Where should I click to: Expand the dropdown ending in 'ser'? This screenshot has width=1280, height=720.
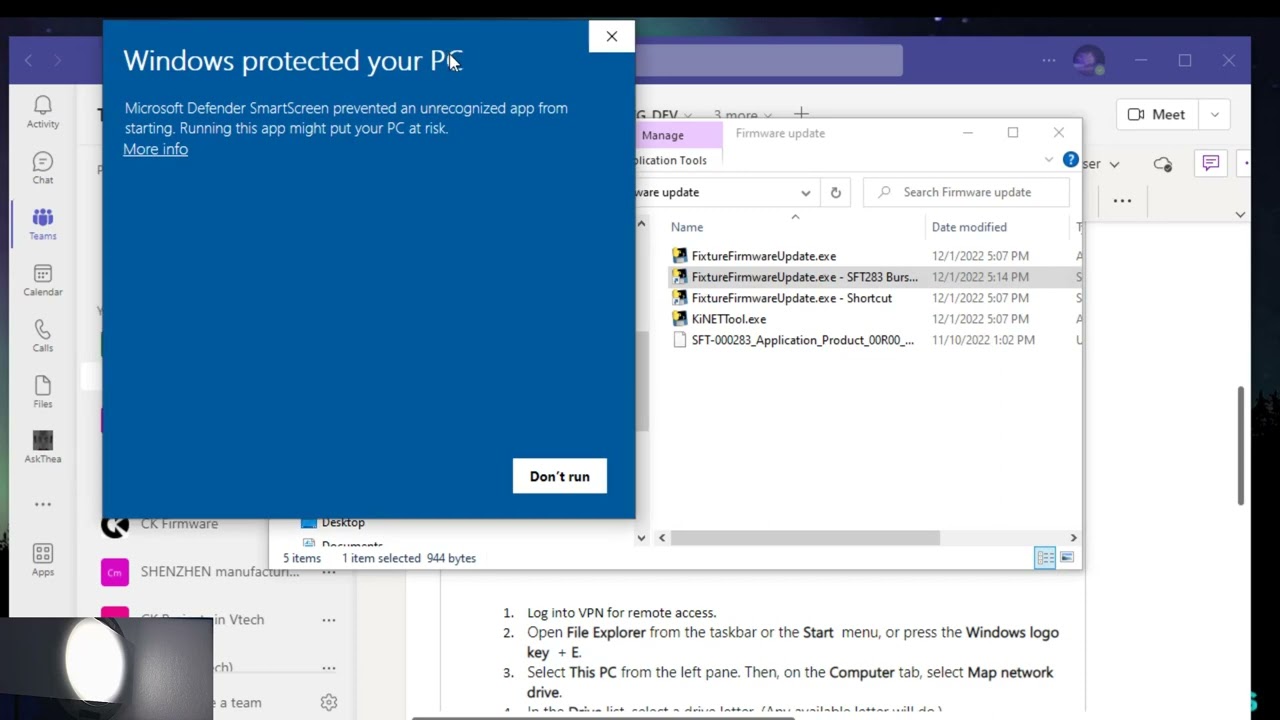pos(1101,163)
